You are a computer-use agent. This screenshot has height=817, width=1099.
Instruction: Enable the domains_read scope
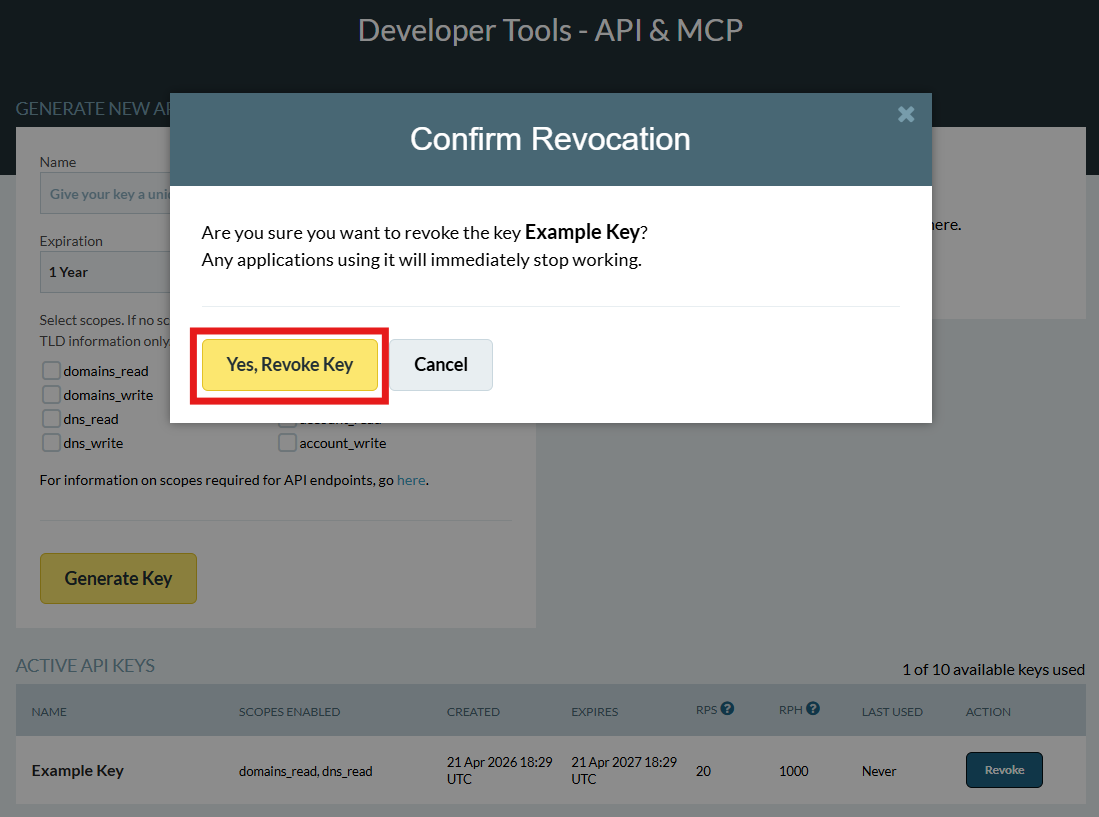point(51,371)
